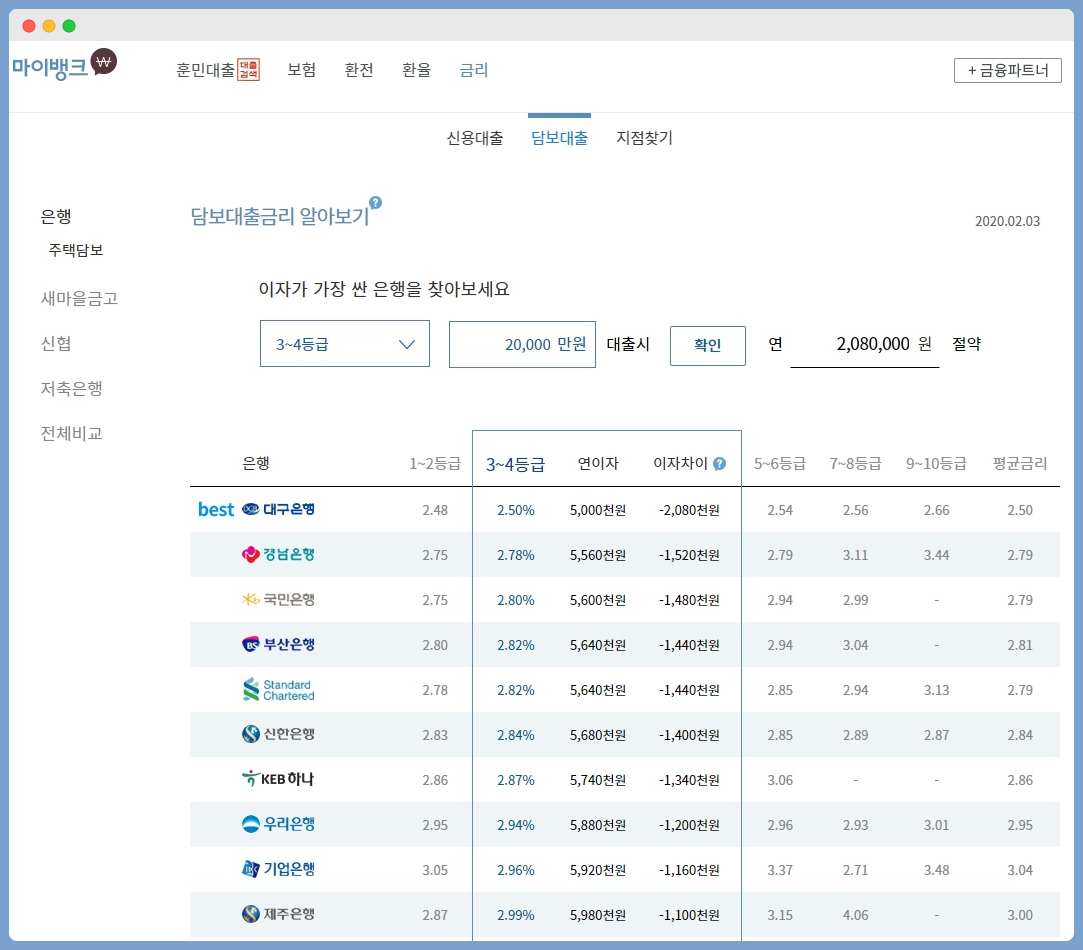
Task: Open the 환율 menu
Action: (416, 70)
